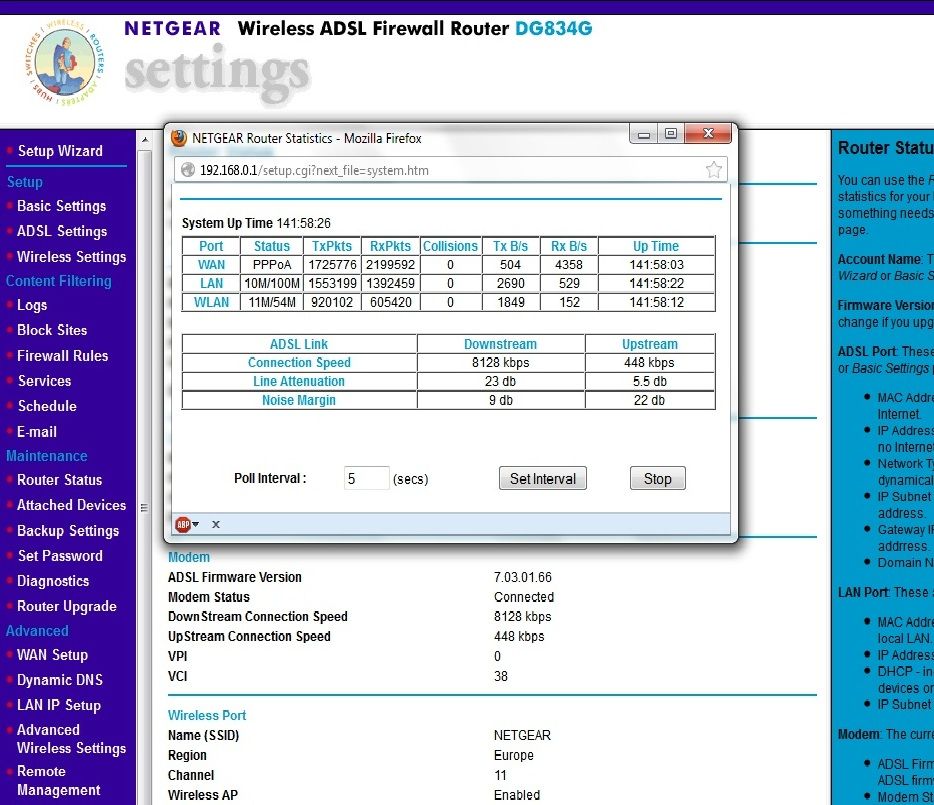The image size is (934, 805).
Task: Click the Firefox logo icon in popup title bar
Action: point(179,138)
